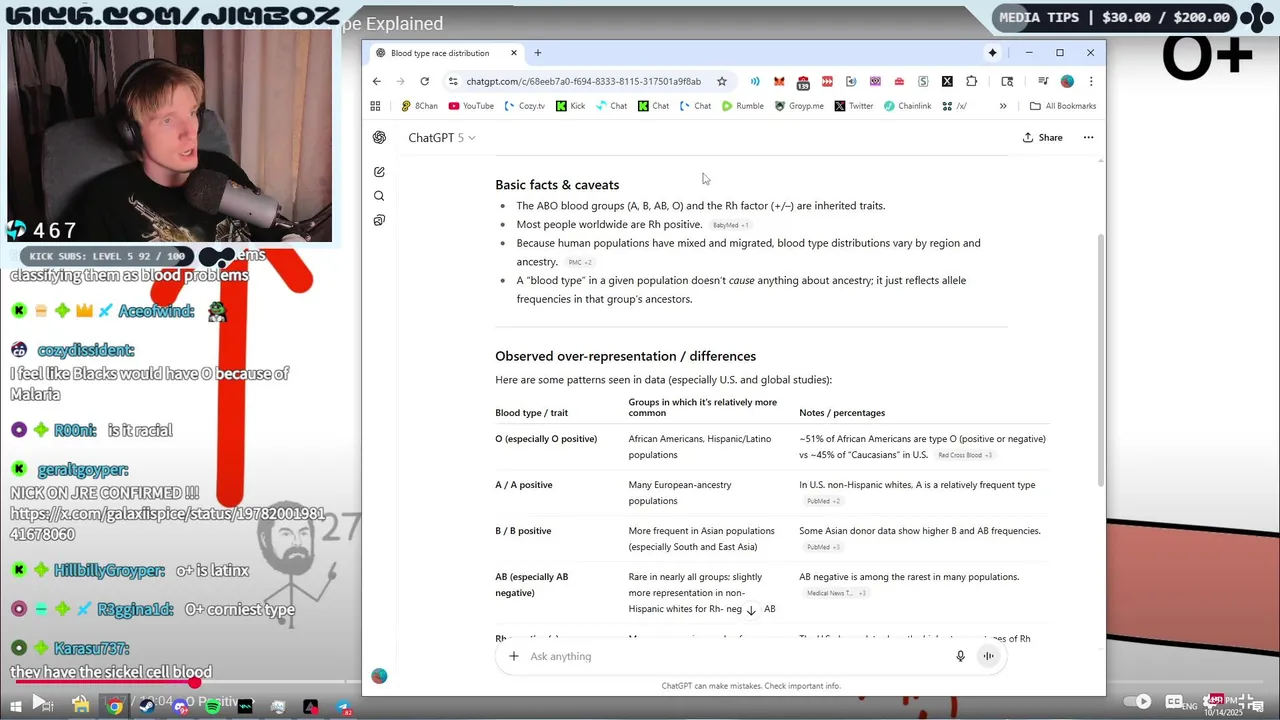Open a new browser tab
Viewport: 1280px width, 720px height.
pyautogui.click(x=538, y=53)
